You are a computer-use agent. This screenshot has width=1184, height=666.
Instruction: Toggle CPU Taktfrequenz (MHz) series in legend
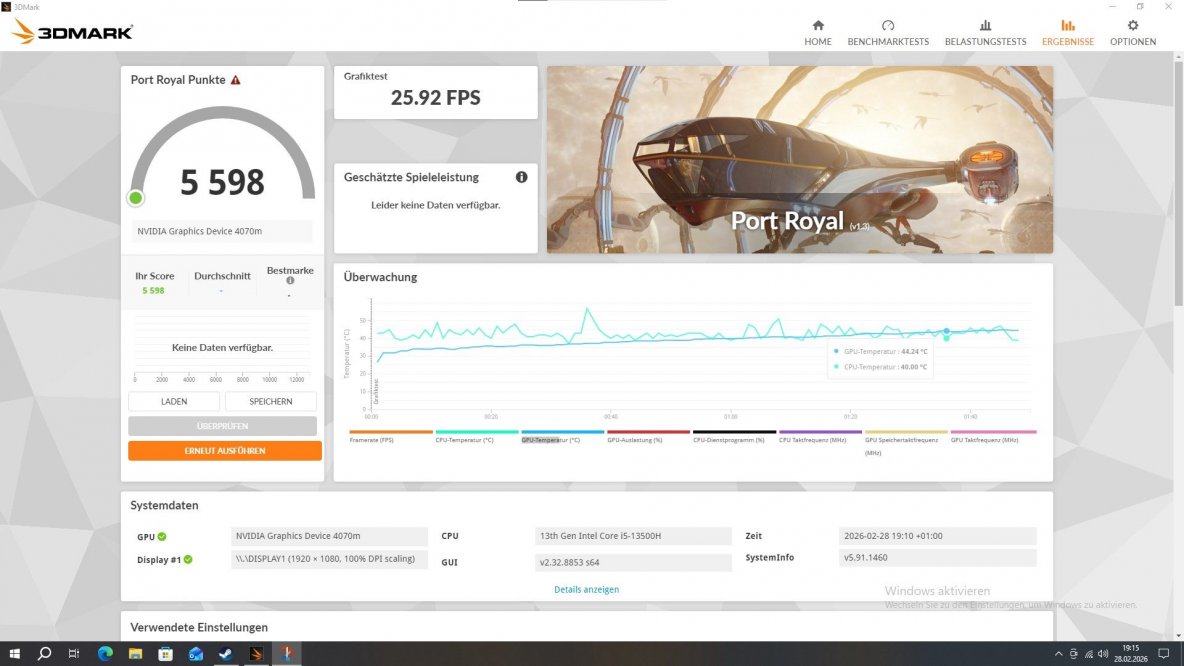(812, 439)
